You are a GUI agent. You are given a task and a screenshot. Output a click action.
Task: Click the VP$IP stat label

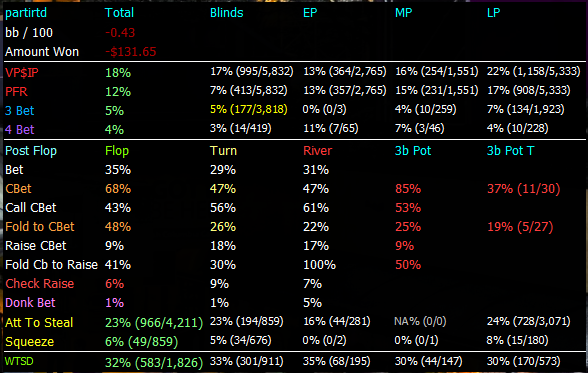(x=22, y=72)
